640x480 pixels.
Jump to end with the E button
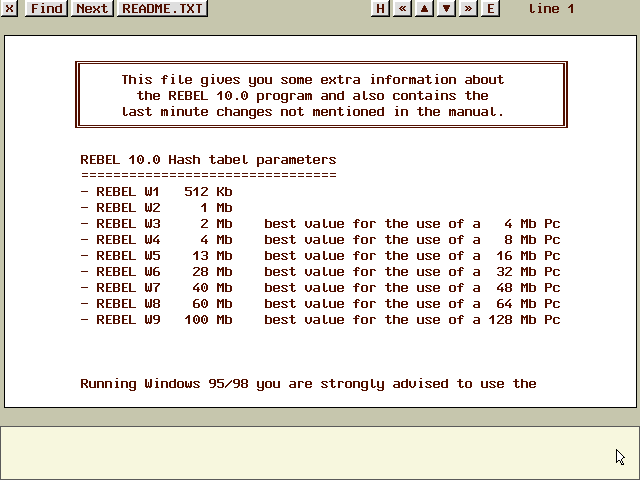point(491,8)
